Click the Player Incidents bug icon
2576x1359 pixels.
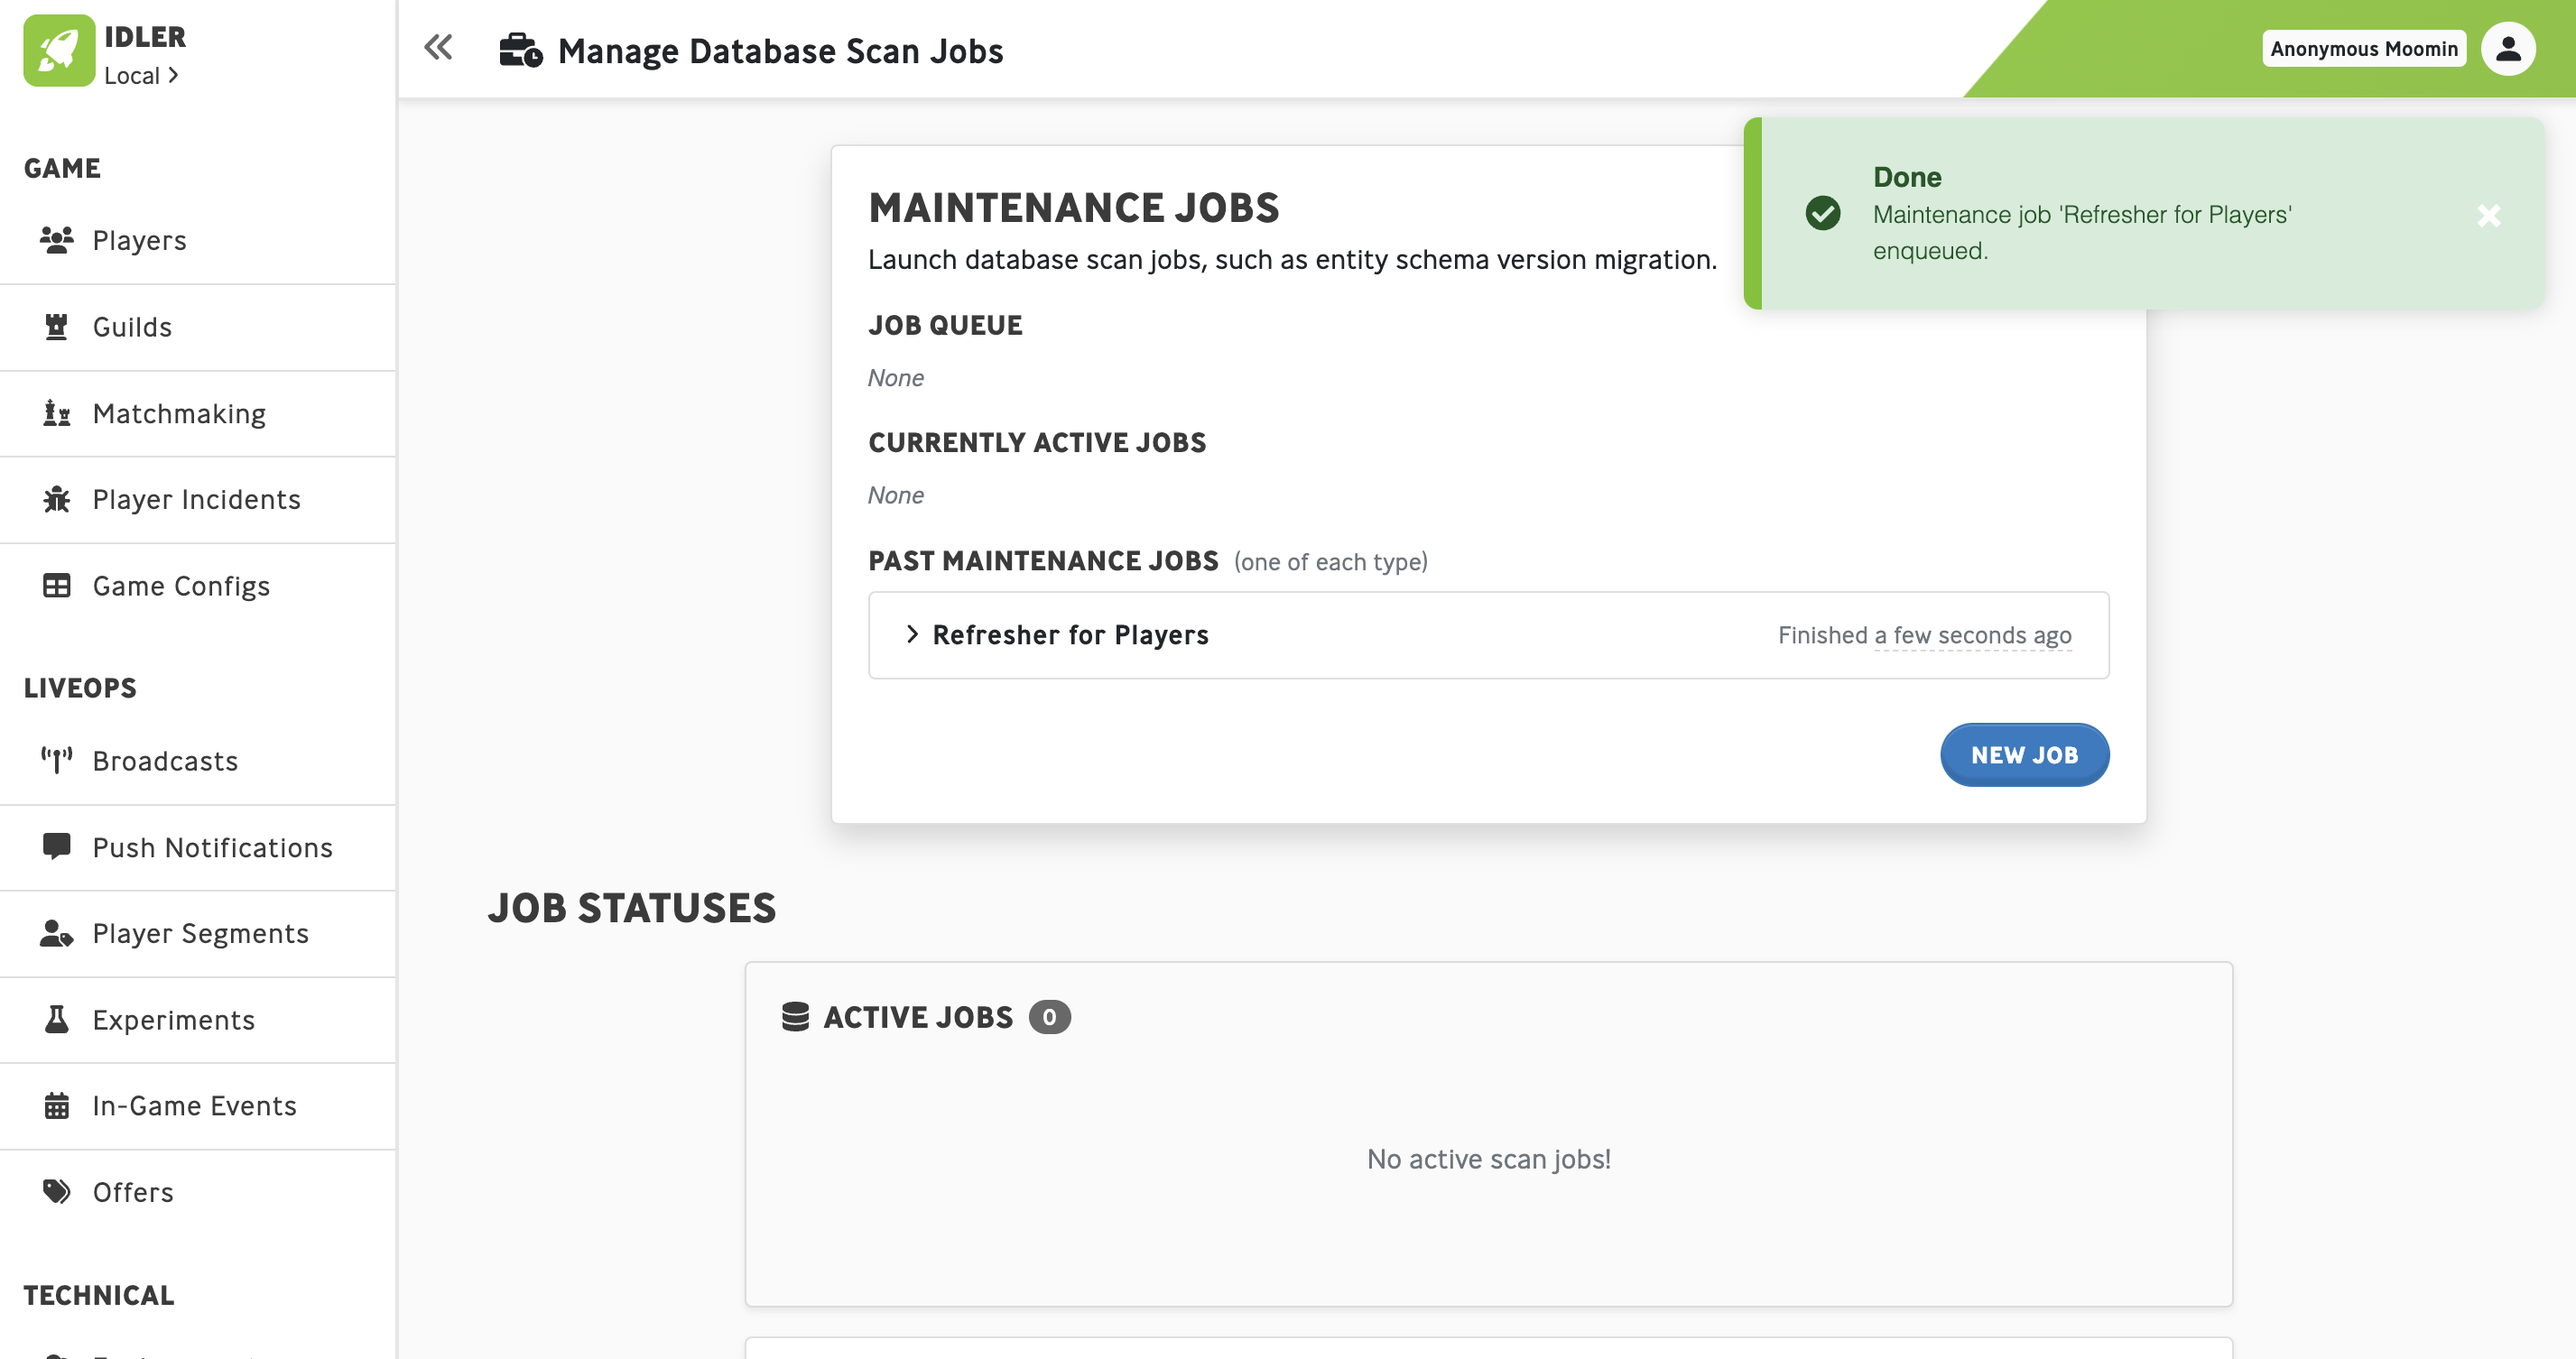[57, 499]
